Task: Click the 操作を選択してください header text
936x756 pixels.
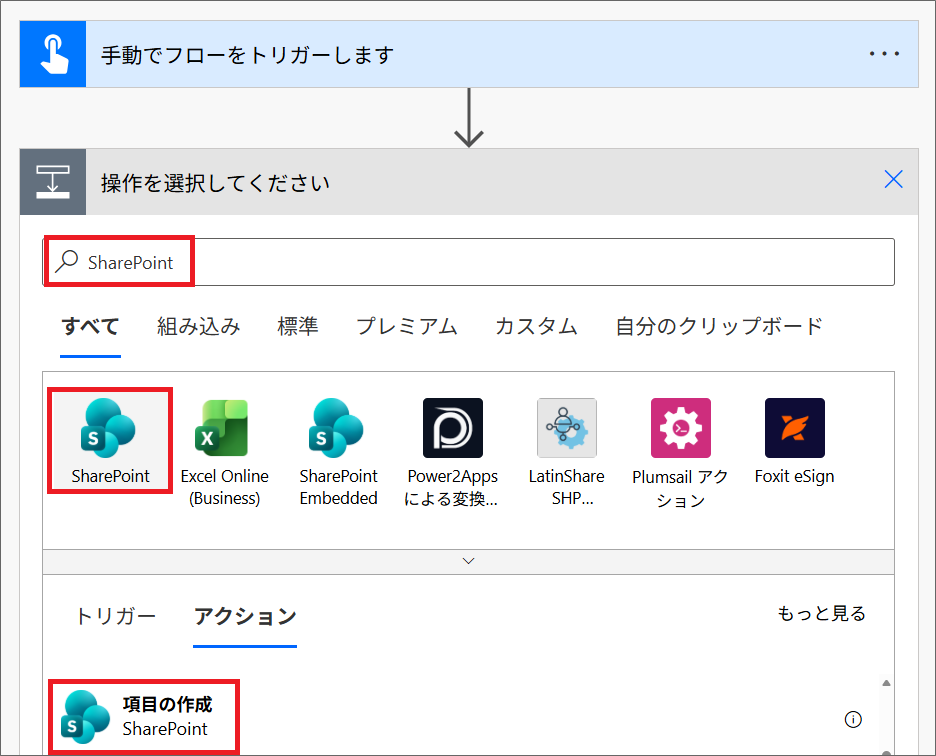Action: point(215,183)
